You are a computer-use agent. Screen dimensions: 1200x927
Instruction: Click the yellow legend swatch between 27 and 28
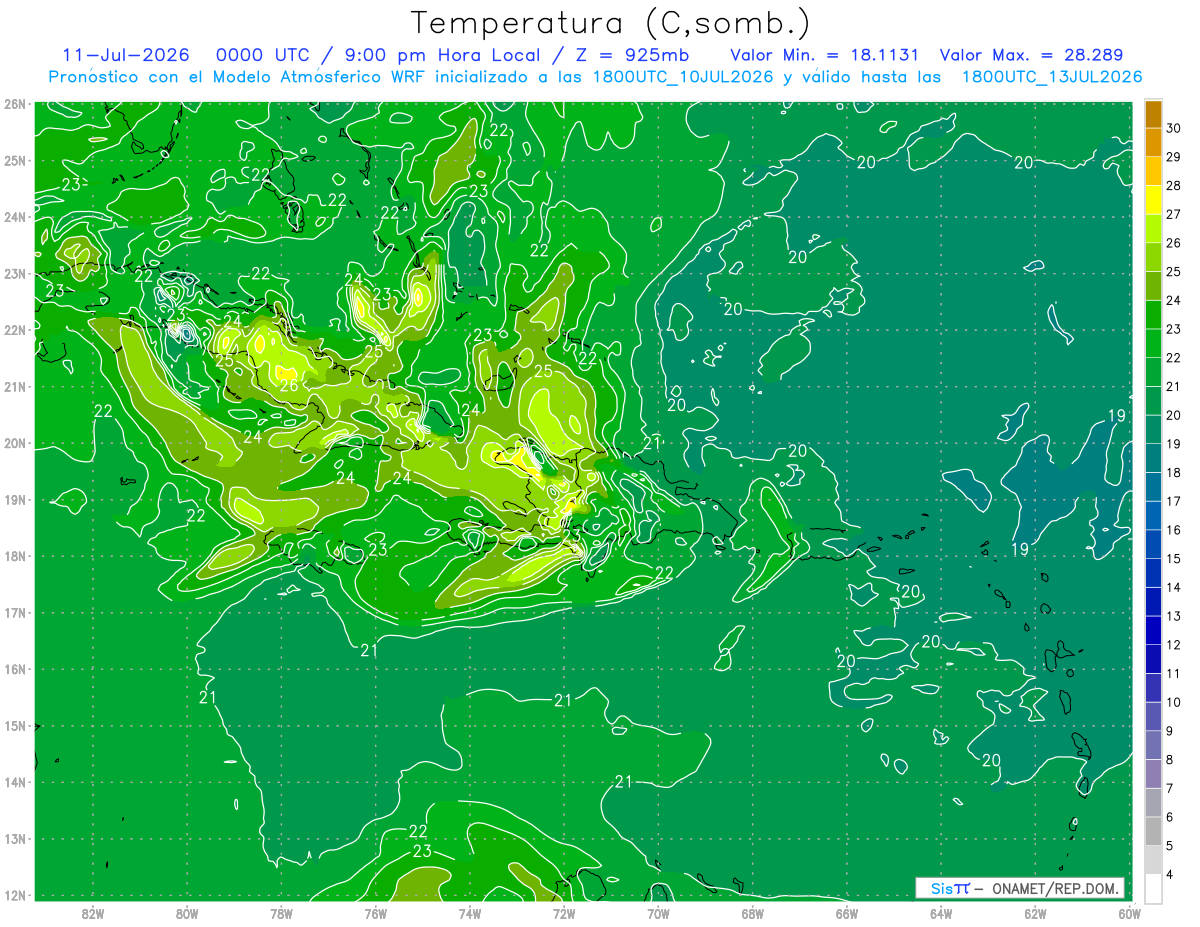click(1153, 200)
